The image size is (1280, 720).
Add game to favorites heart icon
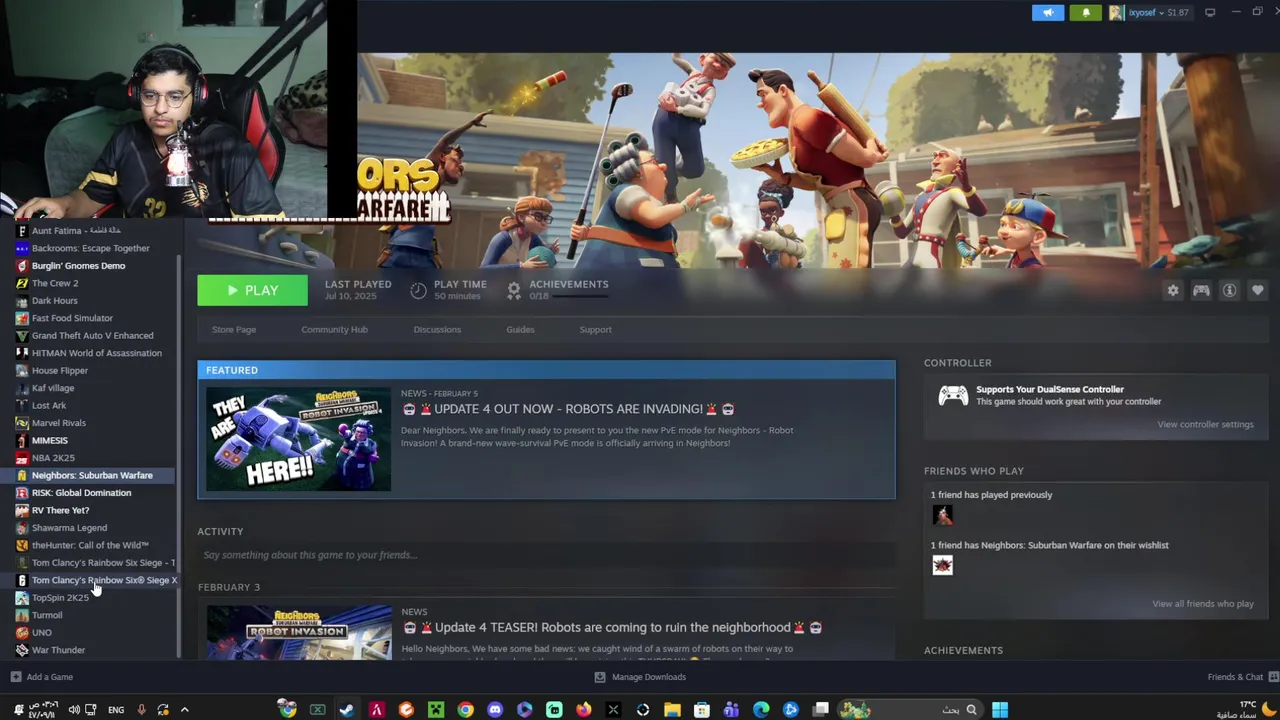(x=1257, y=291)
